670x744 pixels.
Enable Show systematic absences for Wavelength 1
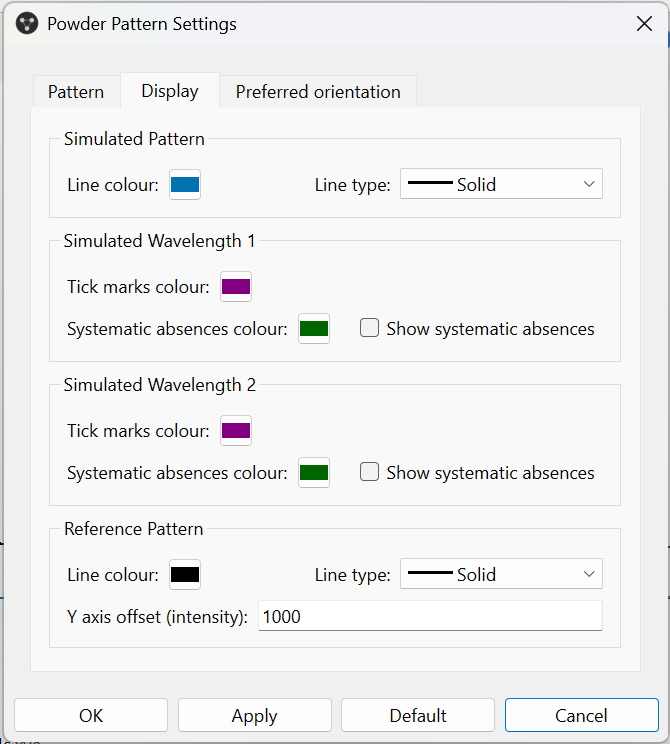pos(370,328)
